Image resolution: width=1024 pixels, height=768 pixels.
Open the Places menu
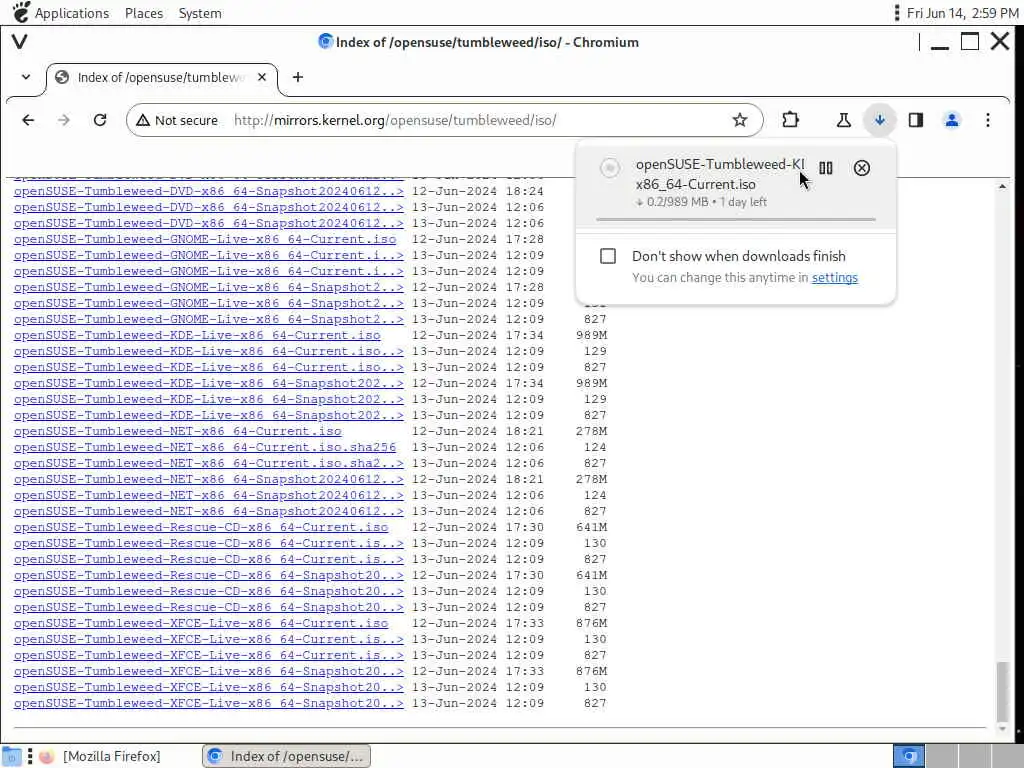(x=144, y=13)
